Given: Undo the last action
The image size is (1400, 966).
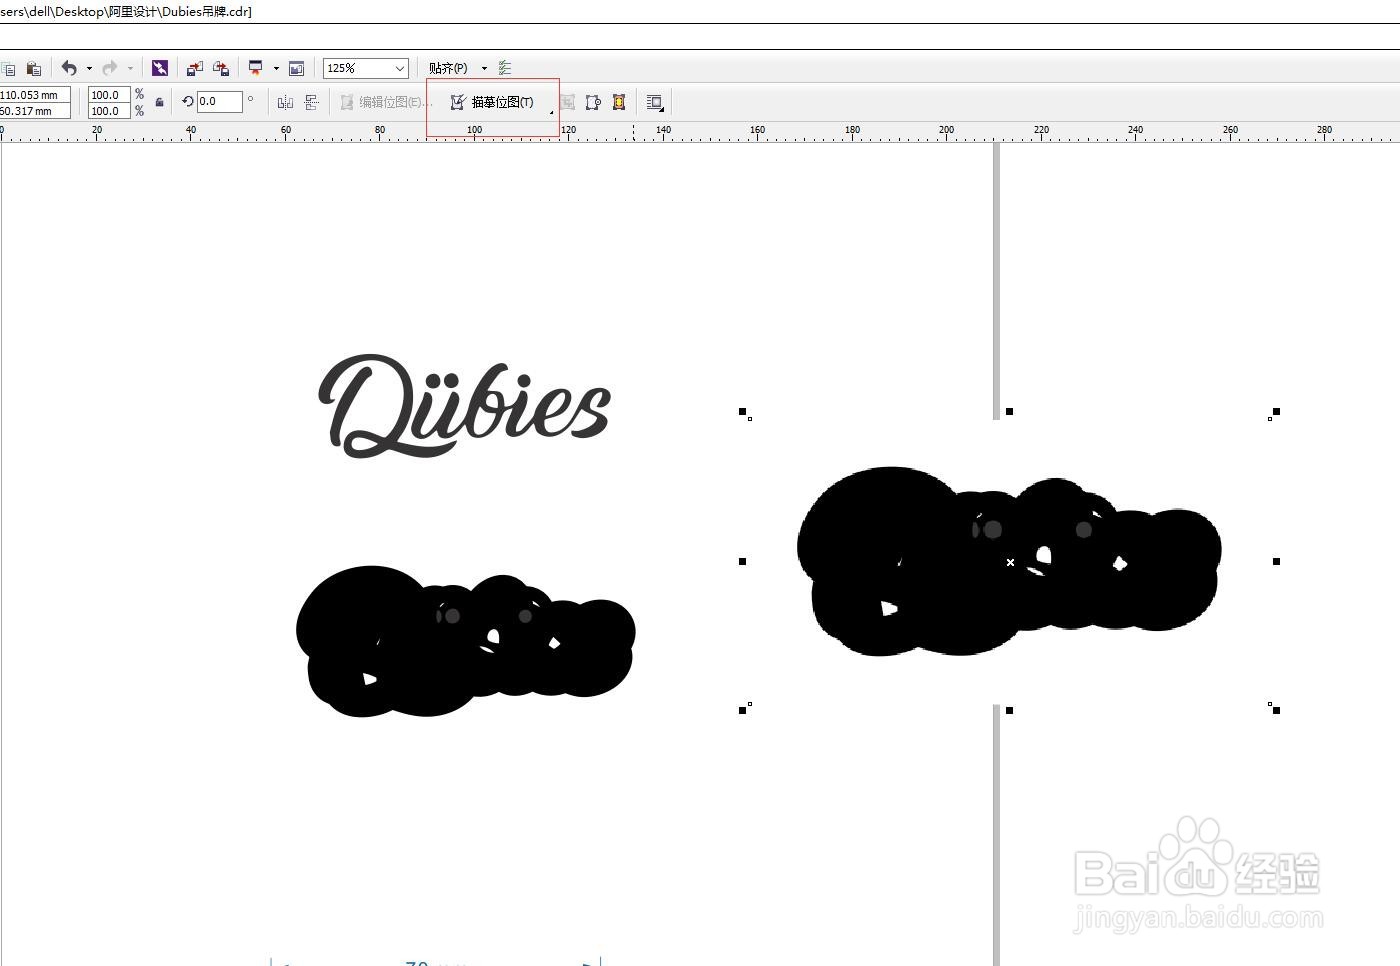Looking at the screenshot, I should point(69,68).
